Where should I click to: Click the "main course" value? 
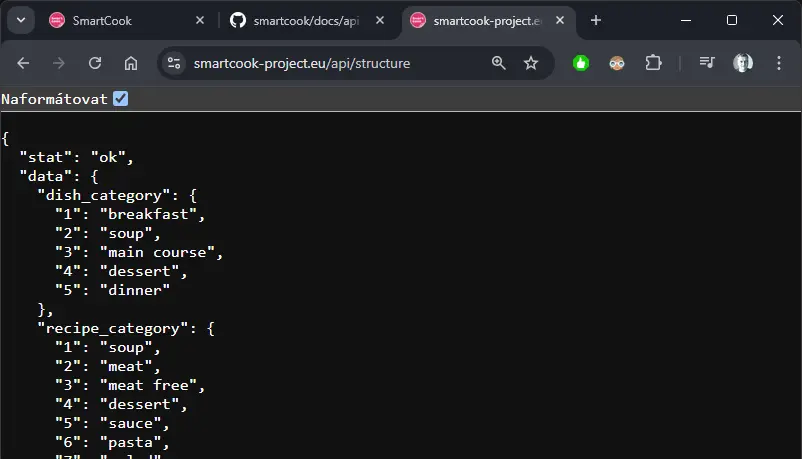click(157, 252)
